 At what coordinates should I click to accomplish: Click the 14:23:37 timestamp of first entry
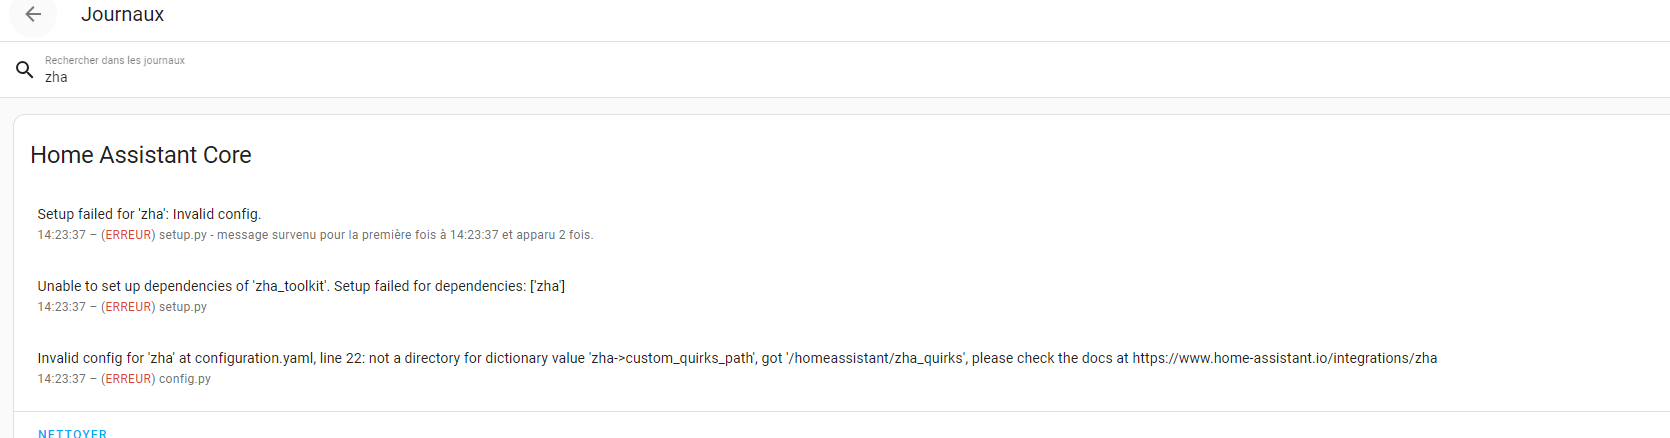[x=62, y=235]
